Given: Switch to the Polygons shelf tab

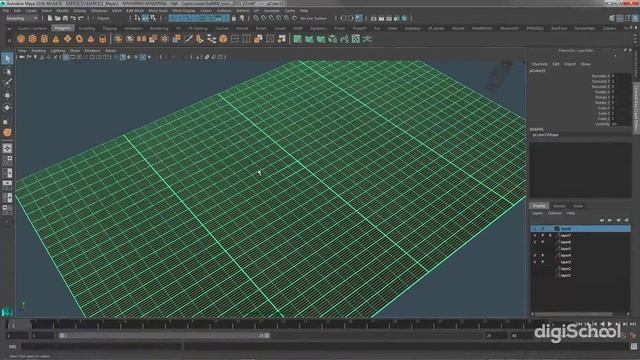Looking at the screenshot, I should [x=63, y=28].
